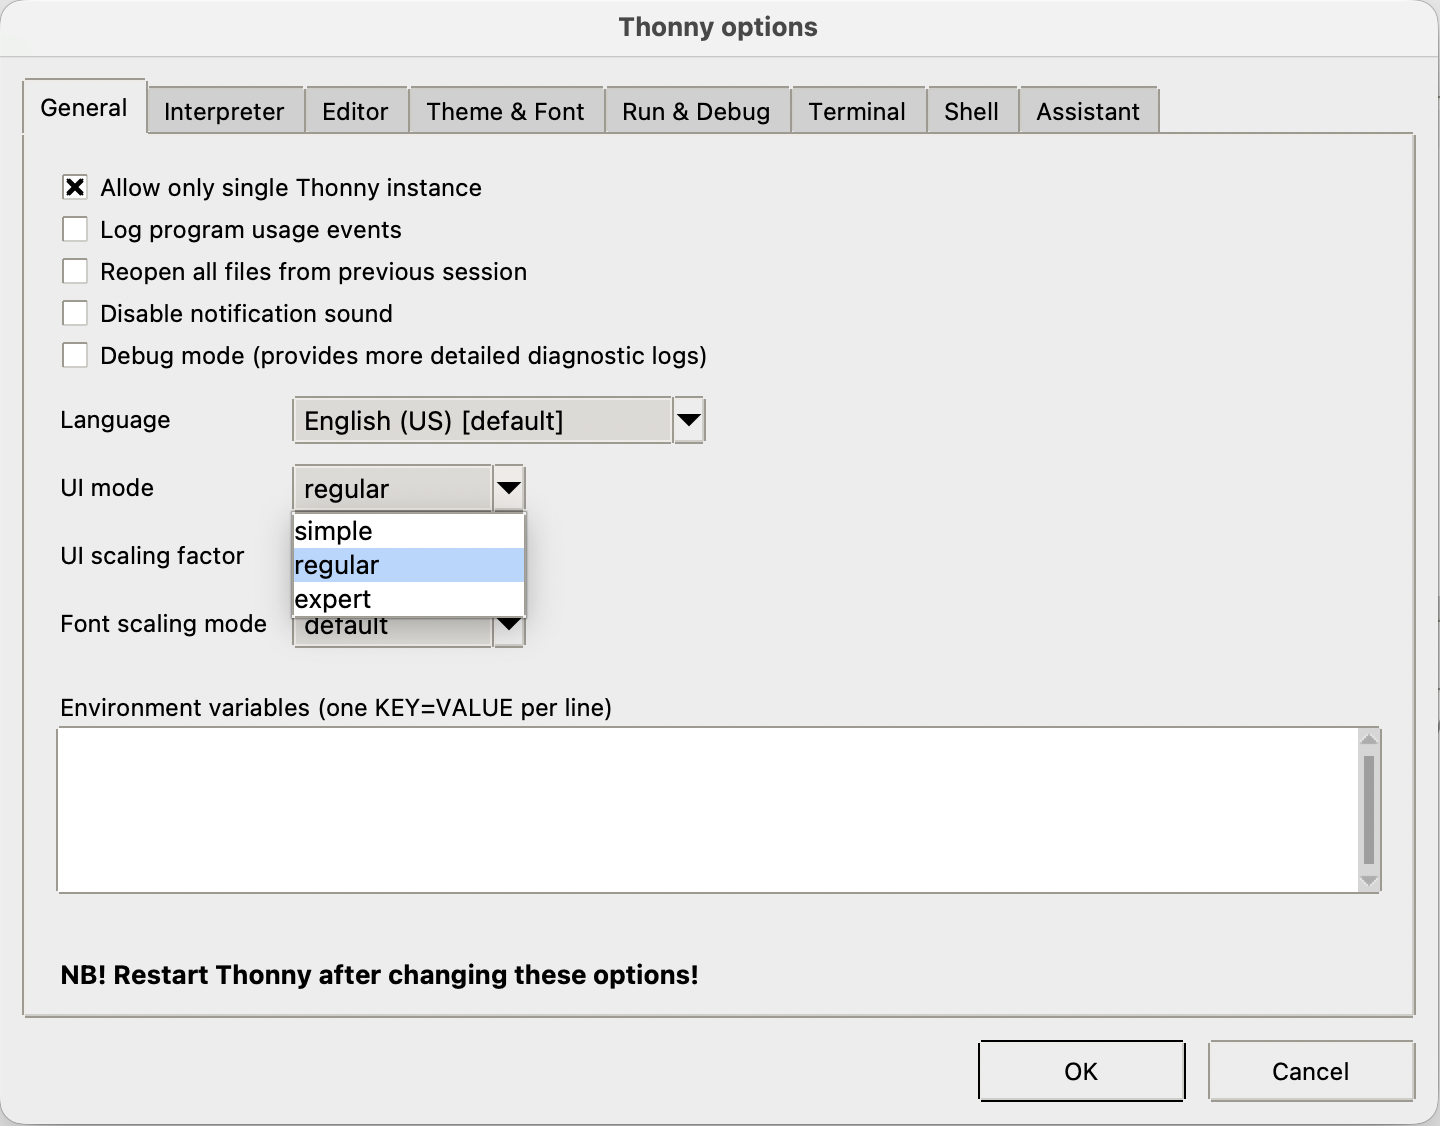Enable Log program usage events checkbox
Image resolution: width=1440 pixels, height=1126 pixels.
tap(75, 230)
